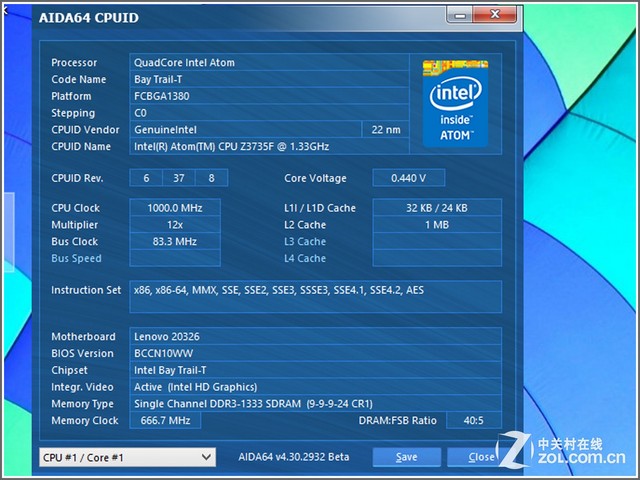Click the L2 Cache label
The width and height of the screenshot is (640, 480).
tap(305, 224)
